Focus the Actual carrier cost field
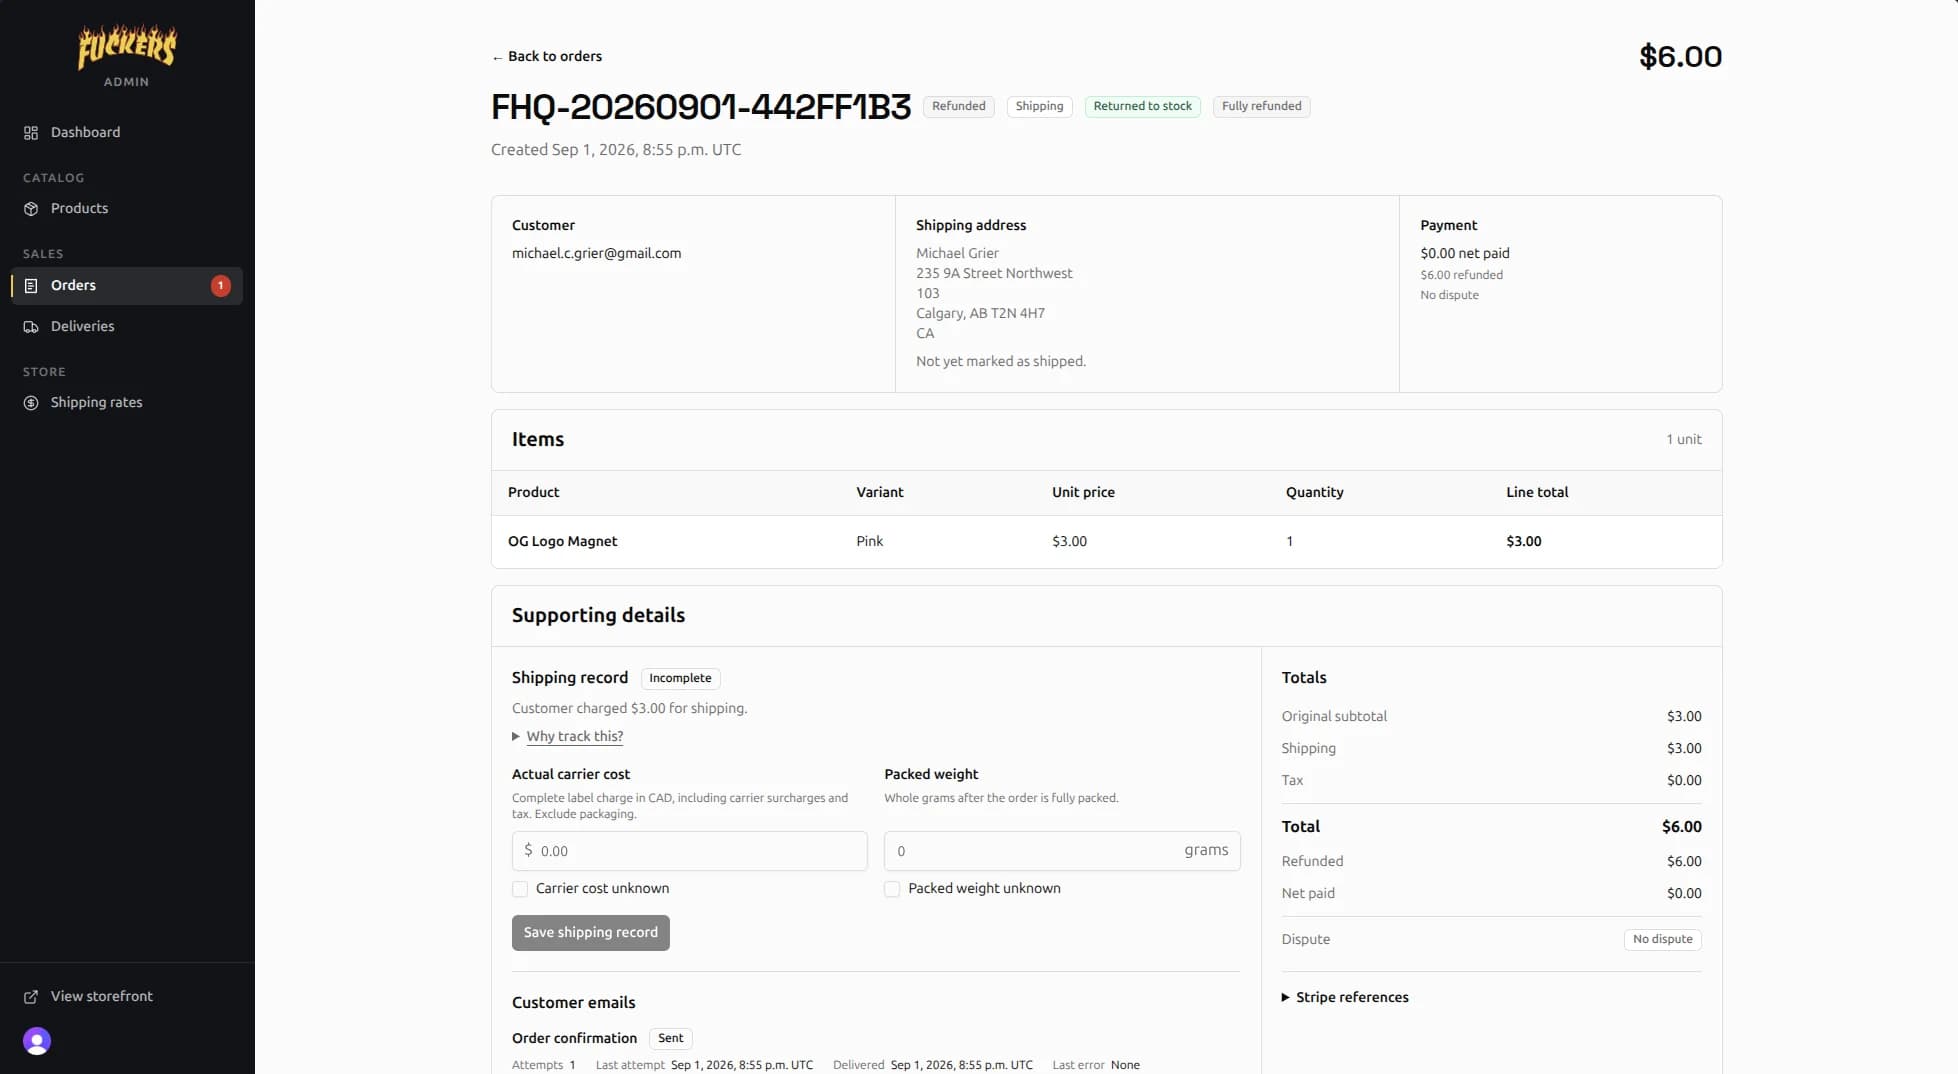The width and height of the screenshot is (1958, 1074). [x=690, y=851]
